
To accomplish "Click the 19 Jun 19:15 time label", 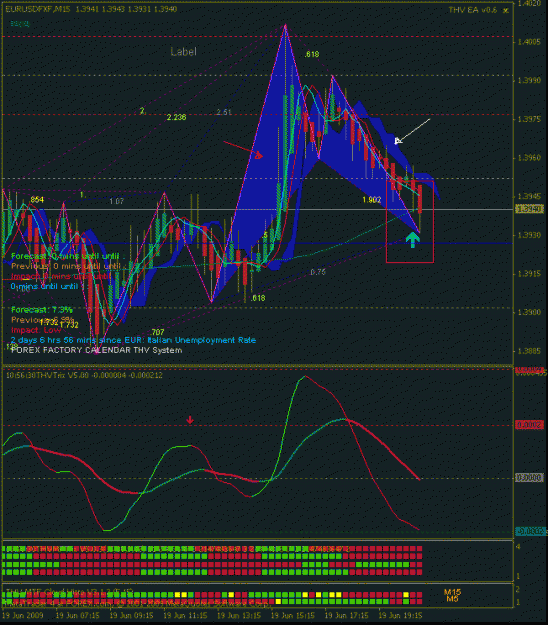I will (400, 615).
